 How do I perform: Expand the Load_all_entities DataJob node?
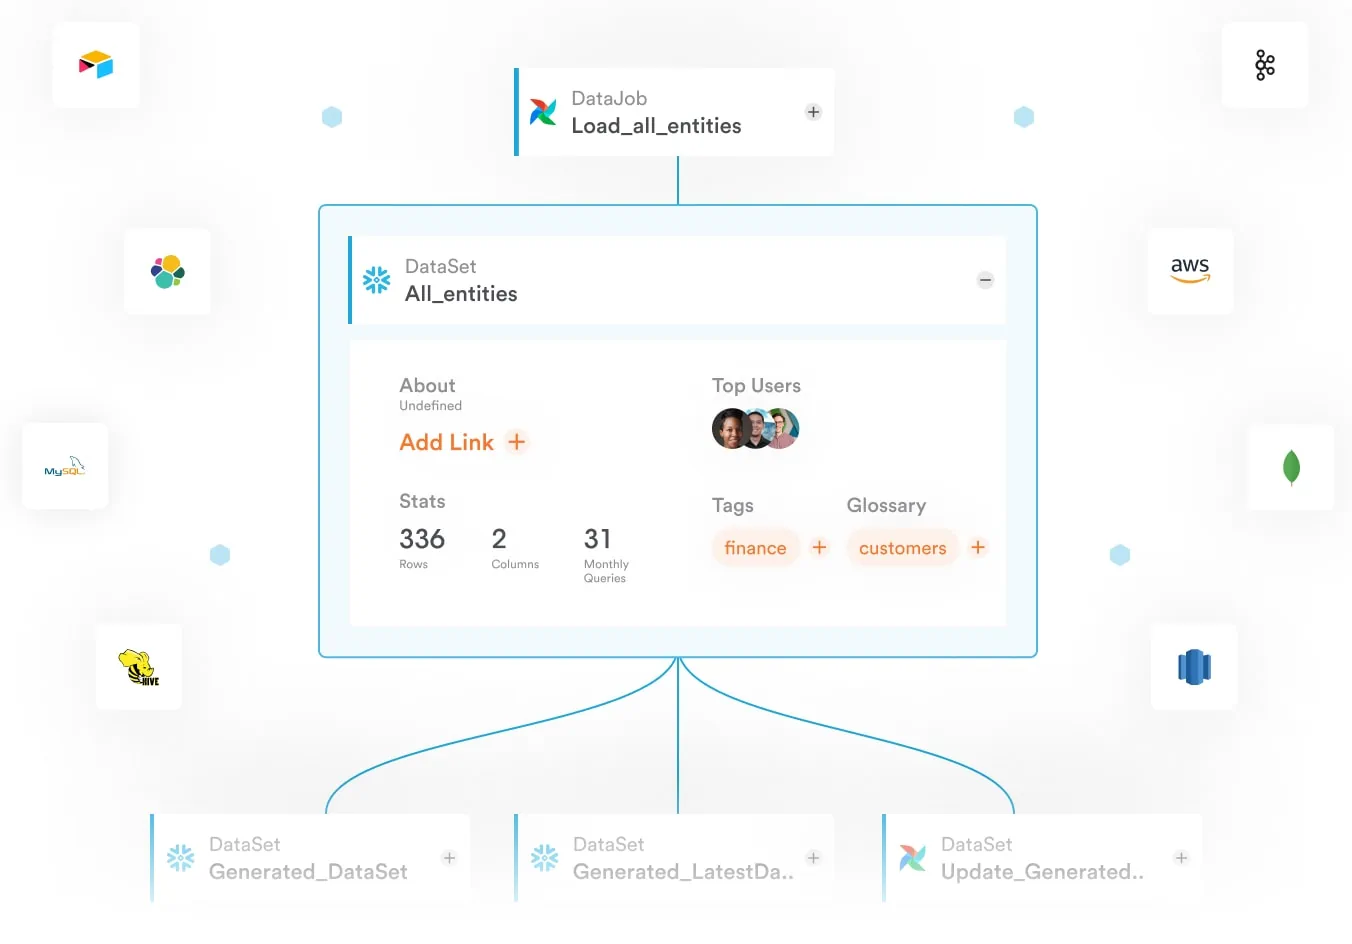point(813,112)
